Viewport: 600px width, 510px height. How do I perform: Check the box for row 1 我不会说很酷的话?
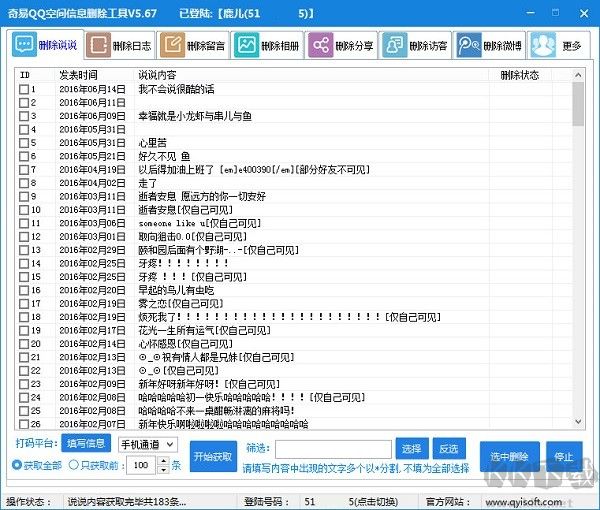(x=24, y=89)
